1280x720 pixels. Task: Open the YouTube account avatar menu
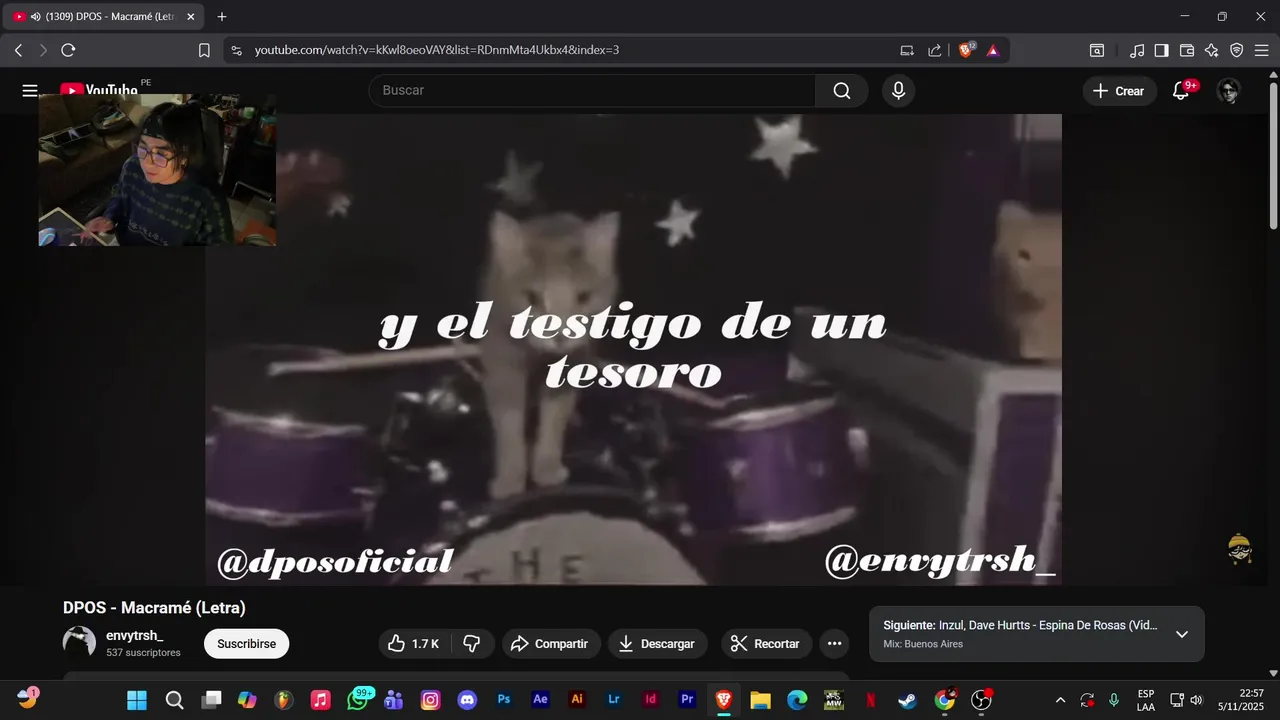[x=1229, y=91]
